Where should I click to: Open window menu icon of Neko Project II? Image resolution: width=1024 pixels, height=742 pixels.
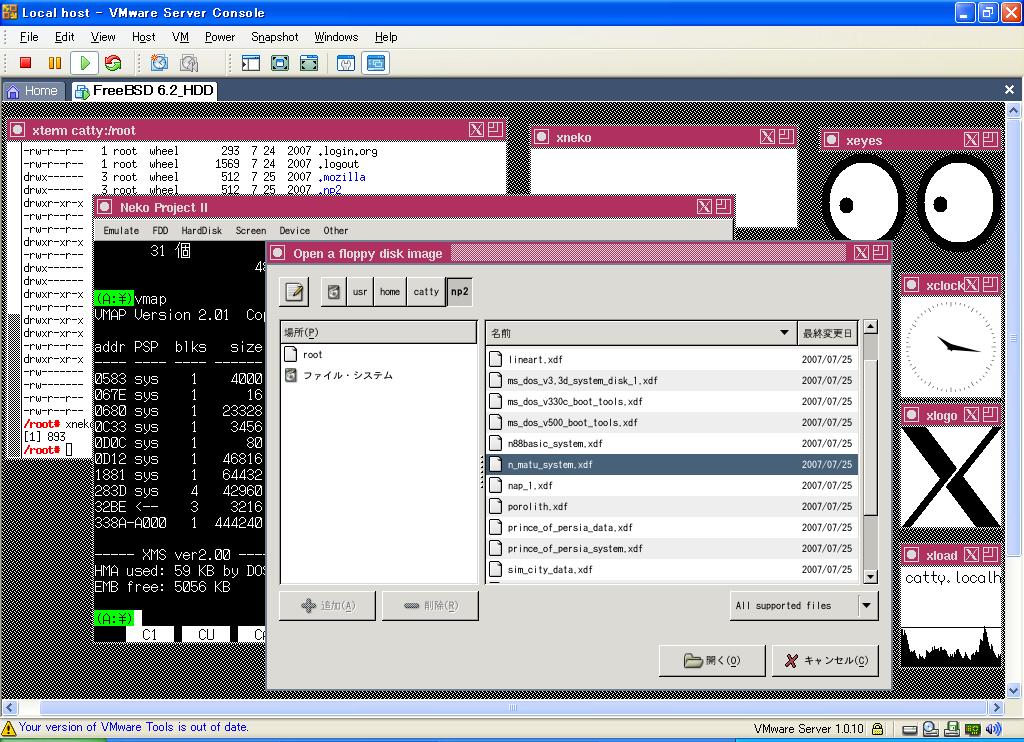pos(104,207)
